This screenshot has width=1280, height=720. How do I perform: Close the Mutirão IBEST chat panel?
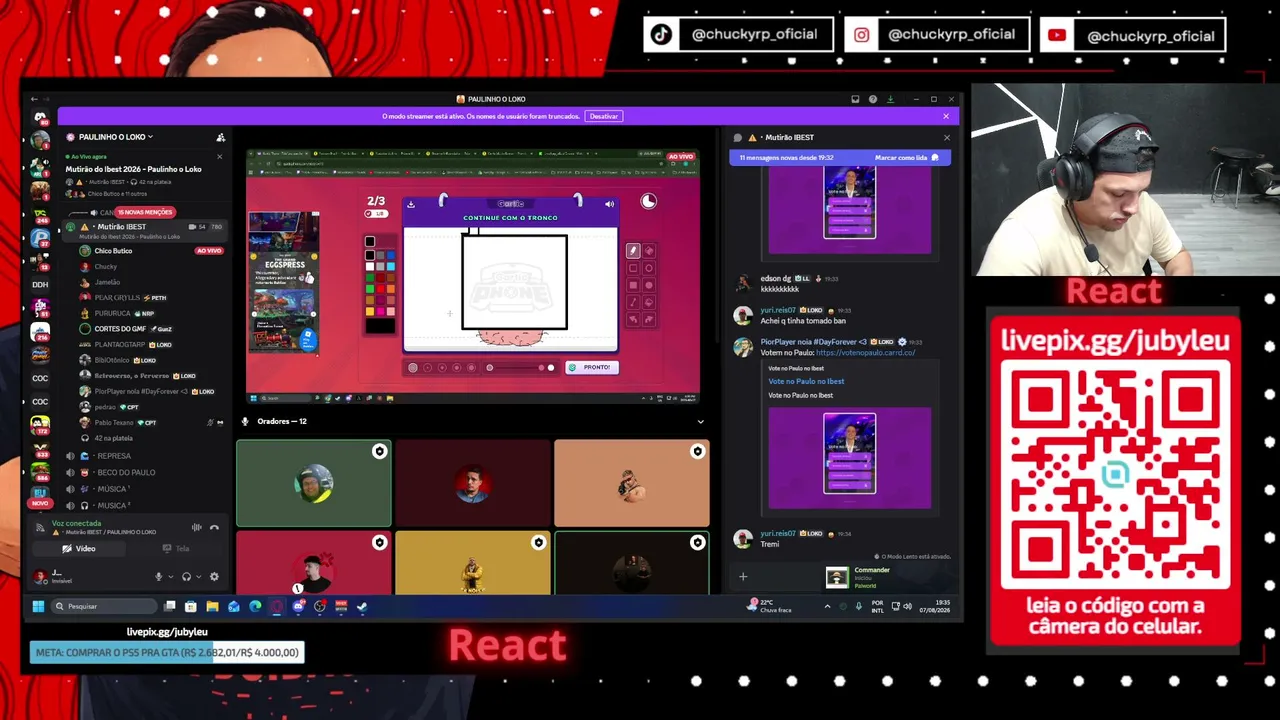pyautogui.click(x=947, y=137)
